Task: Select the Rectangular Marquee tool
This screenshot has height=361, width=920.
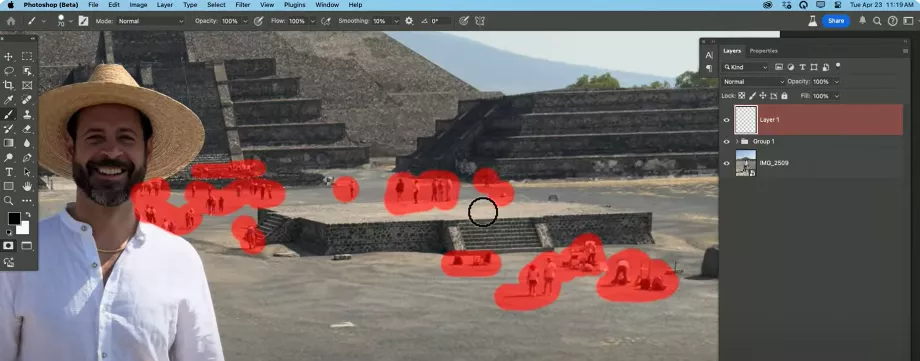Action: (27, 56)
